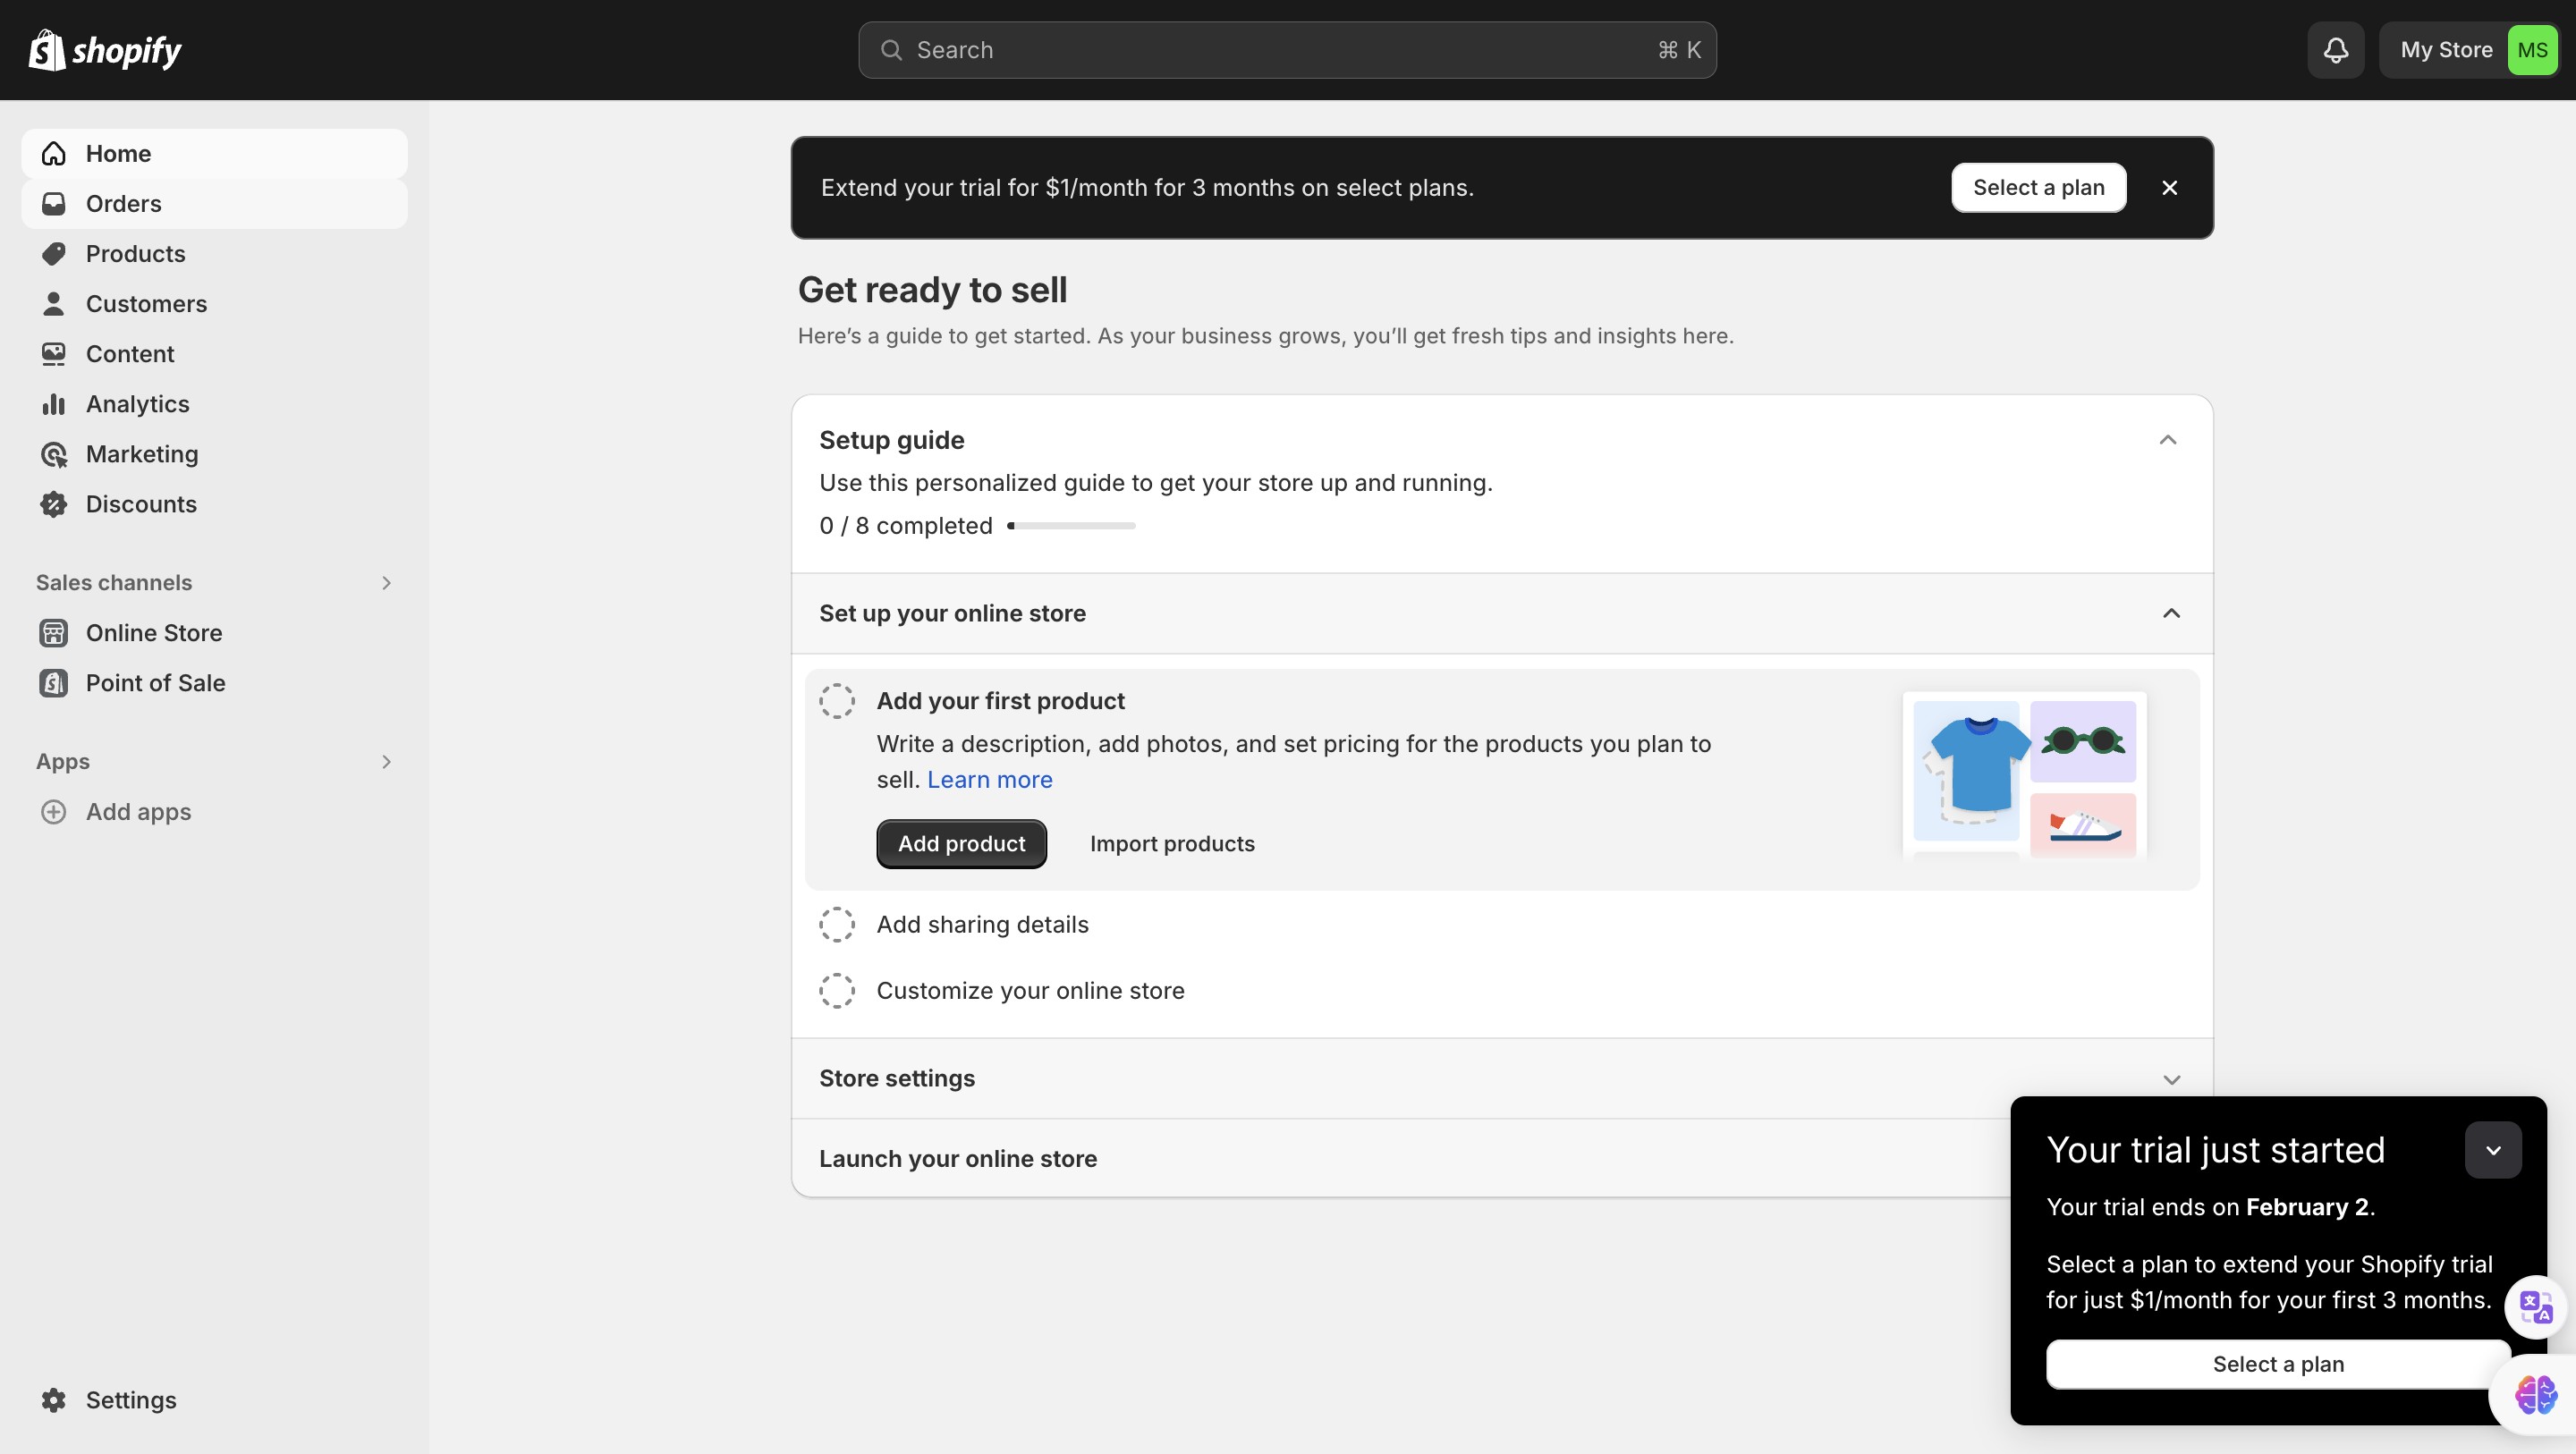Click the Shopify logo

pyautogui.click(x=105, y=50)
